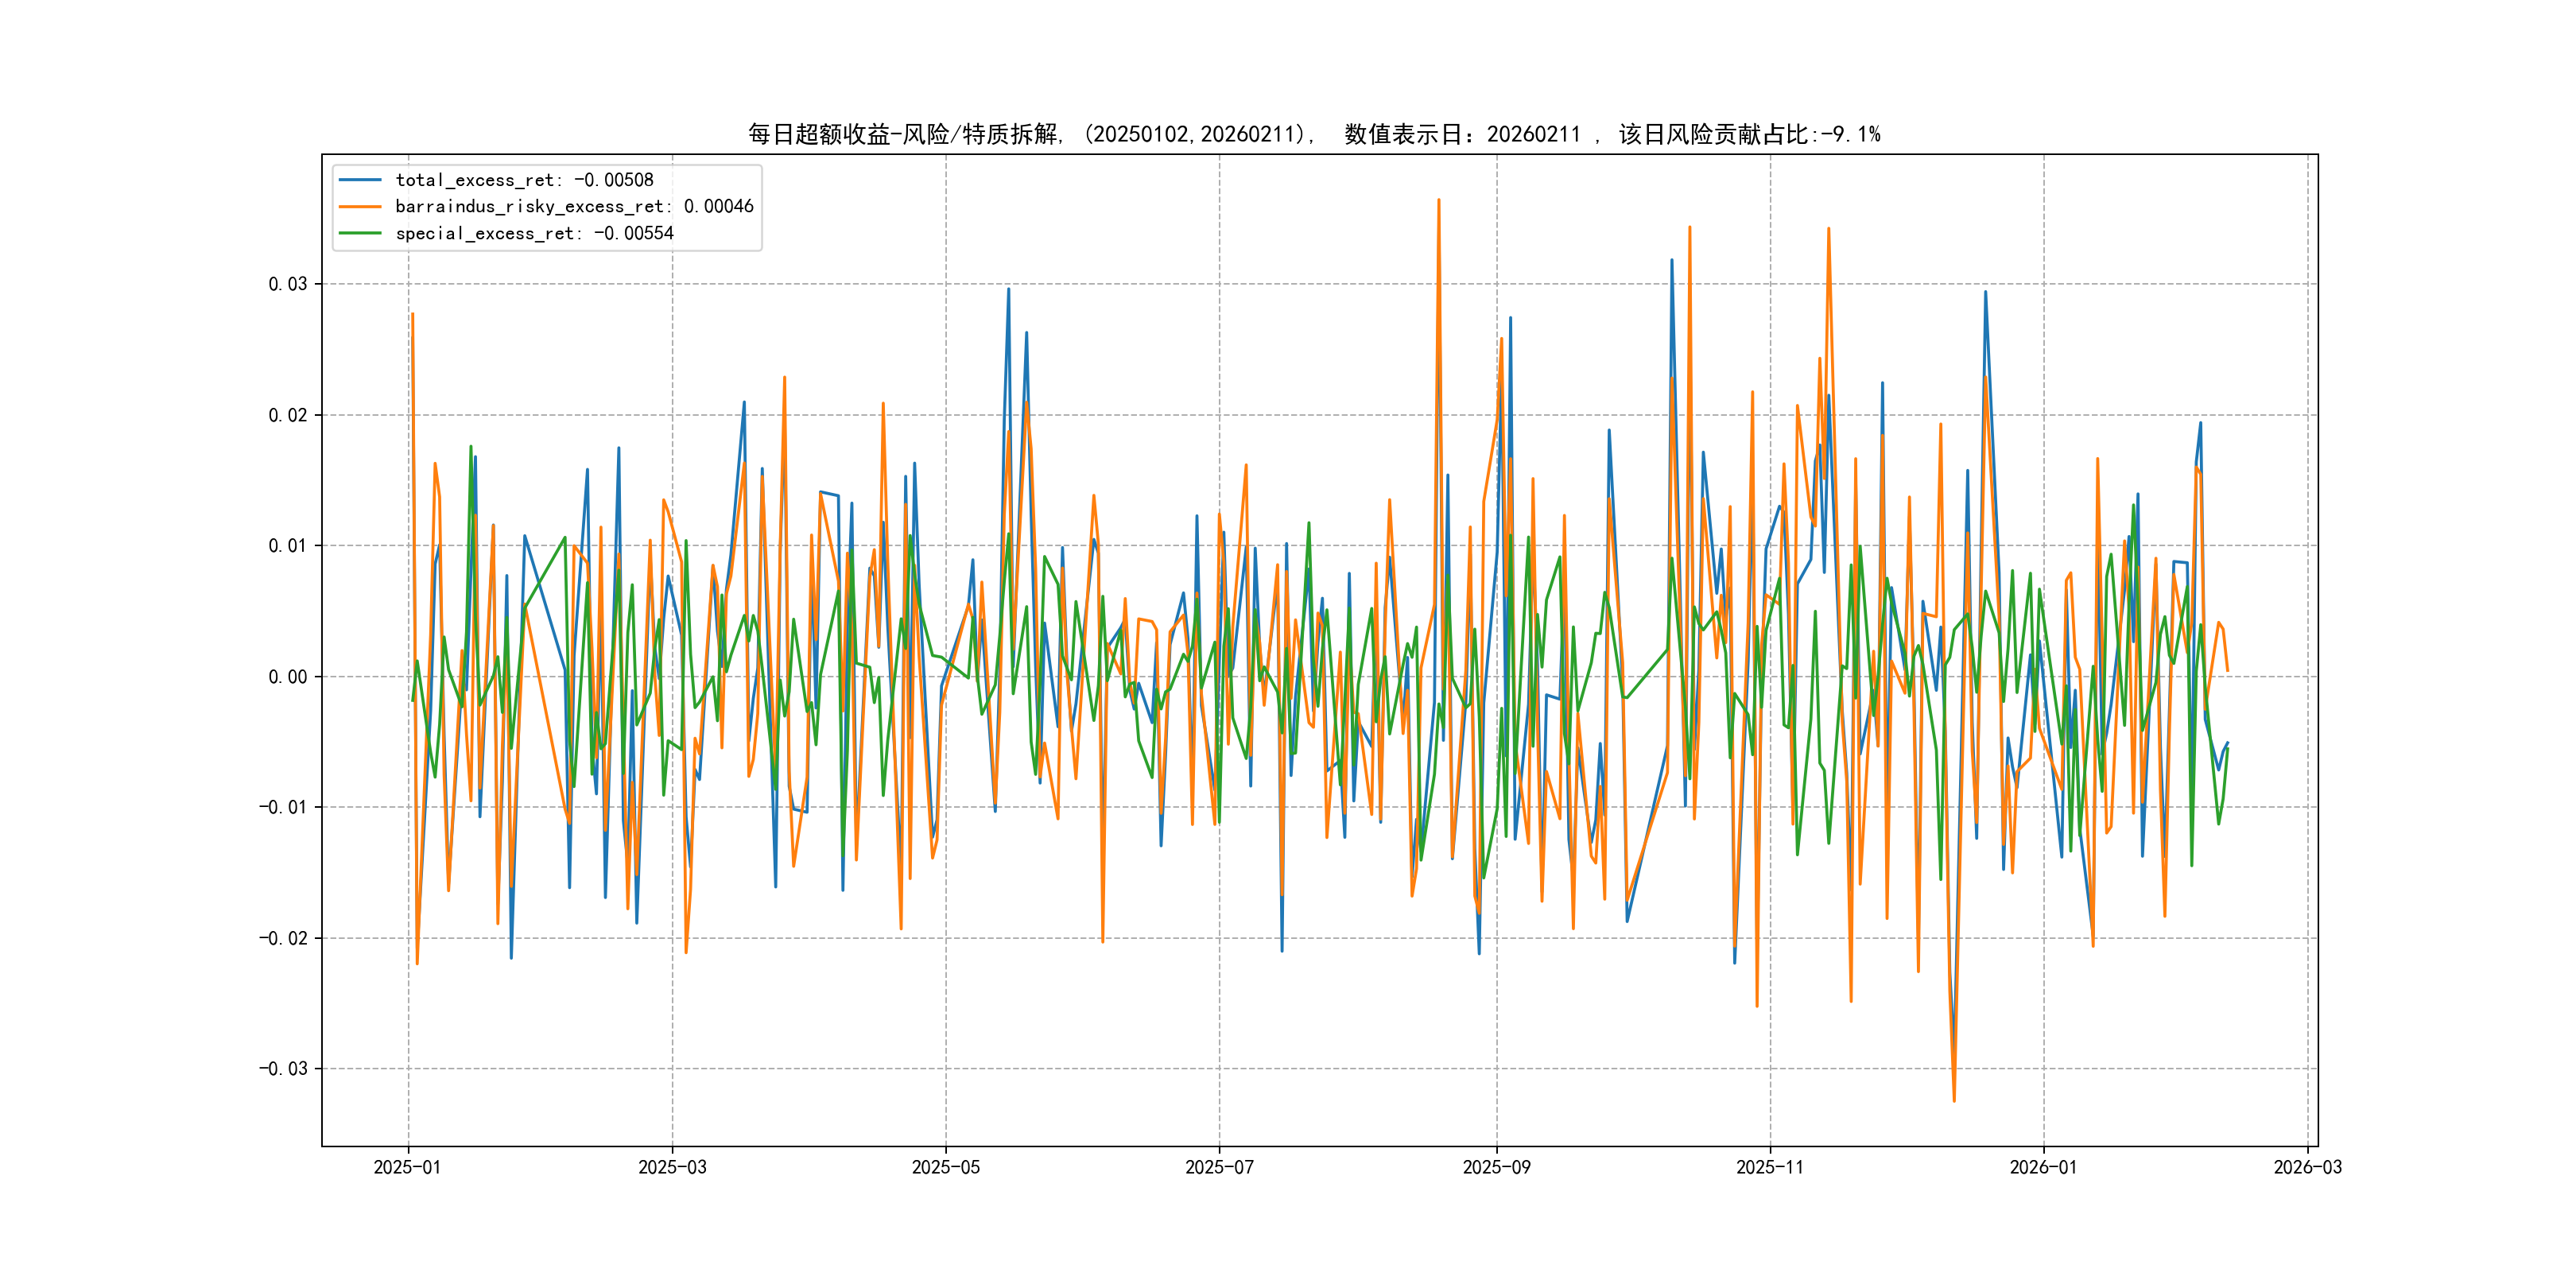Click the 2026-01 x-axis tick label
This screenshot has width=2576, height=1288.
2043,1167
